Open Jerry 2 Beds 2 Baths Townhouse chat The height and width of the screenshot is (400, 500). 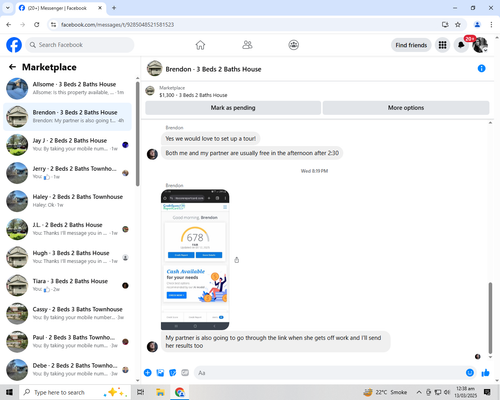[67, 173]
